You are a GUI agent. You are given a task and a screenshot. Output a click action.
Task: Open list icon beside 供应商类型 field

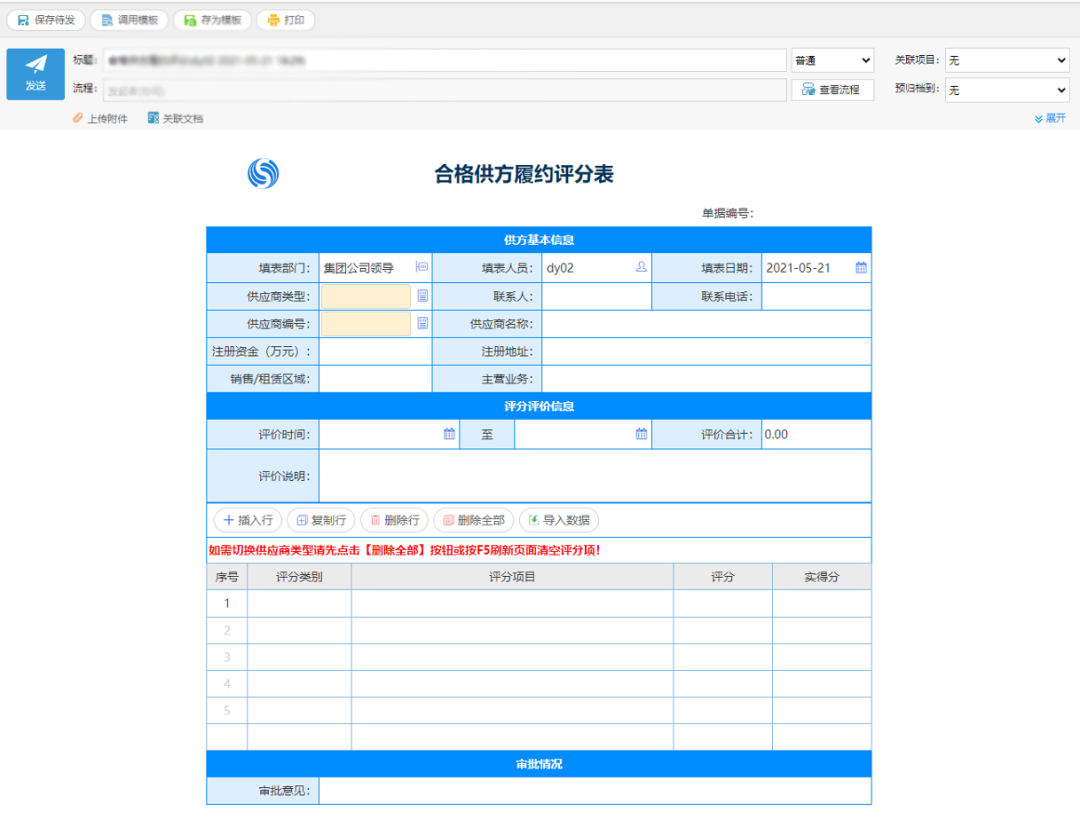[422, 296]
